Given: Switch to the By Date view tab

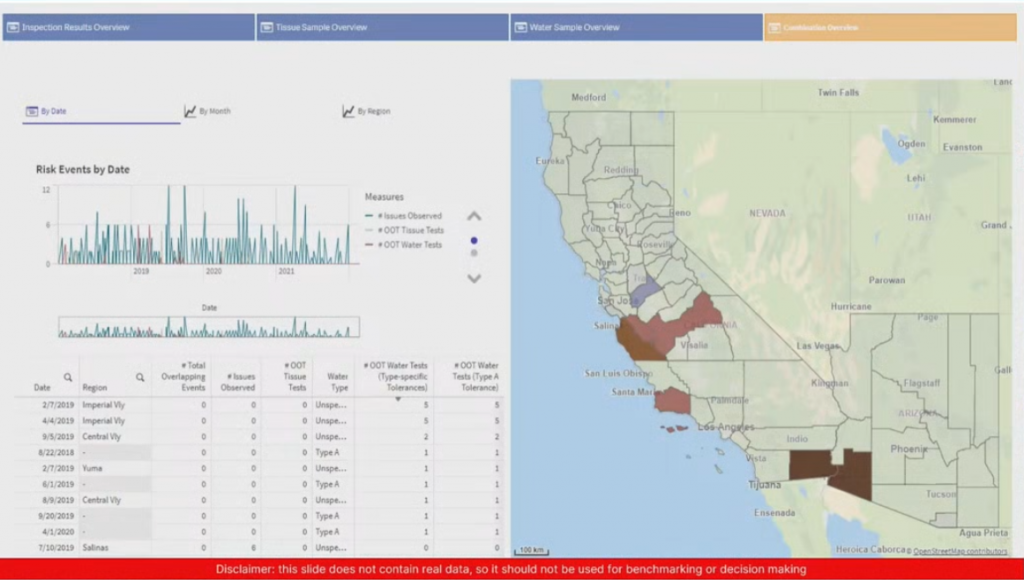Looking at the screenshot, I should [101, 111].
